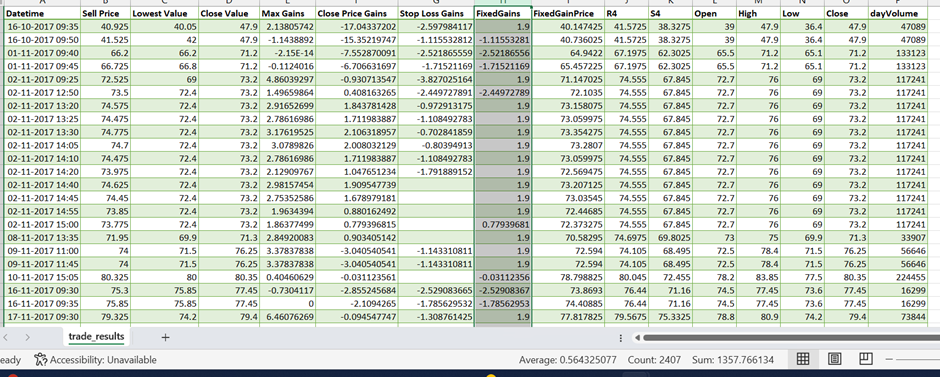
Task: Select the Datetime header cell
Action: pos(42,13)
